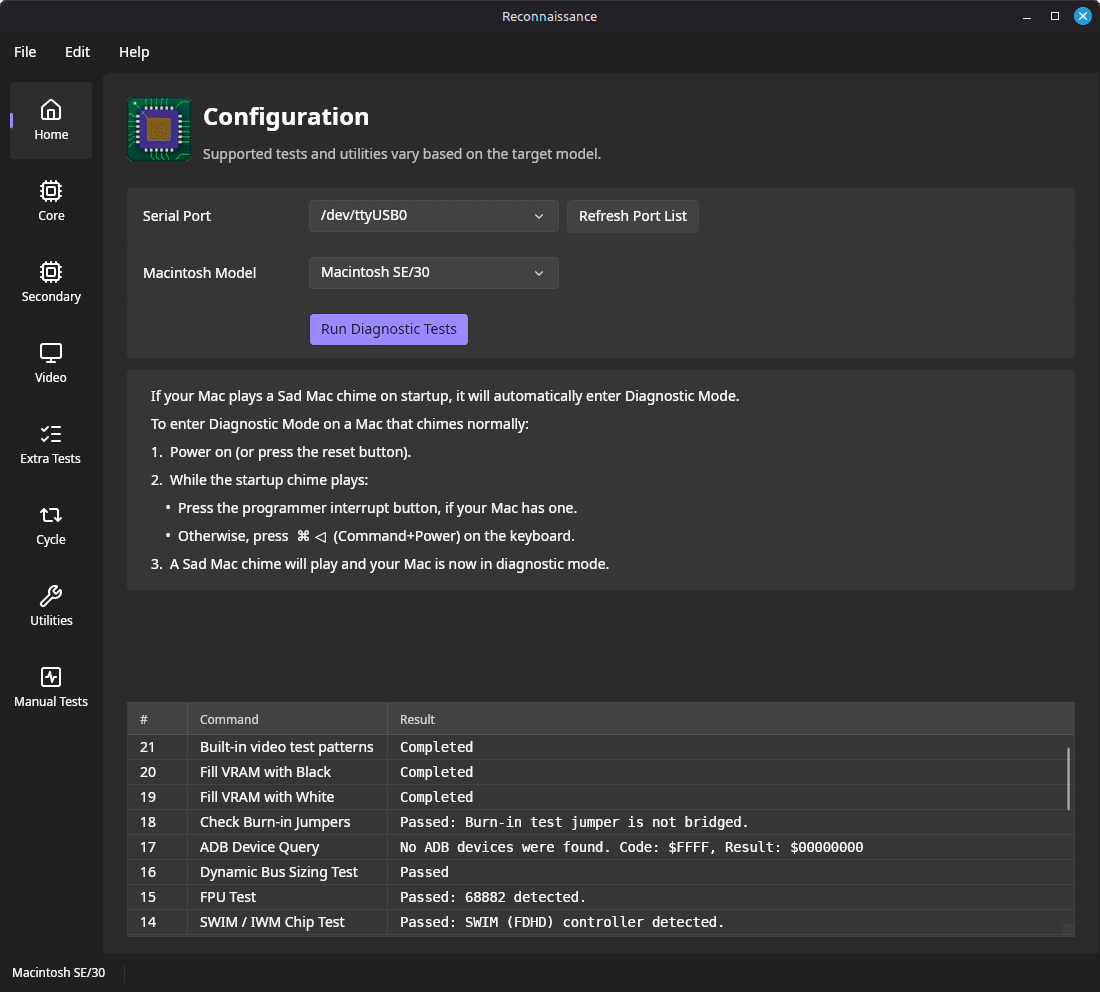Open the Extra Tests checklist icon
The height and width of the screenshot is (992, 1100).
click(51, 444)
